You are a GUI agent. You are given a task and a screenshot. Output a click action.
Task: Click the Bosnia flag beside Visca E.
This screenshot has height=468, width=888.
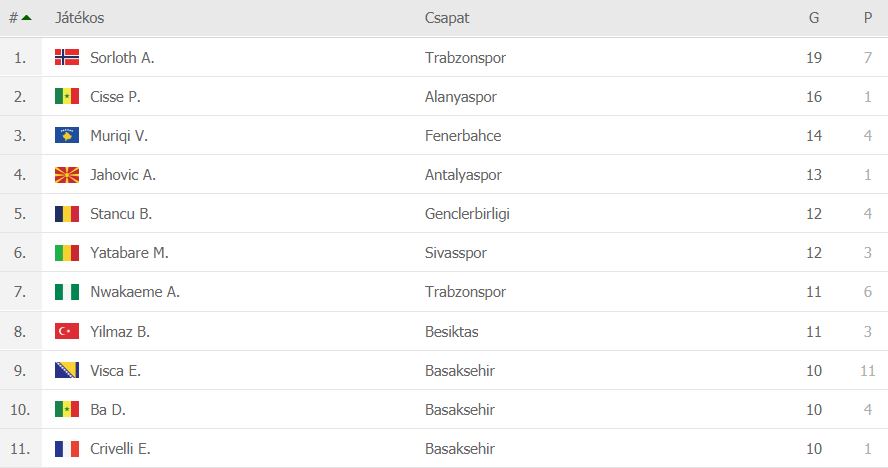(67, 371)
